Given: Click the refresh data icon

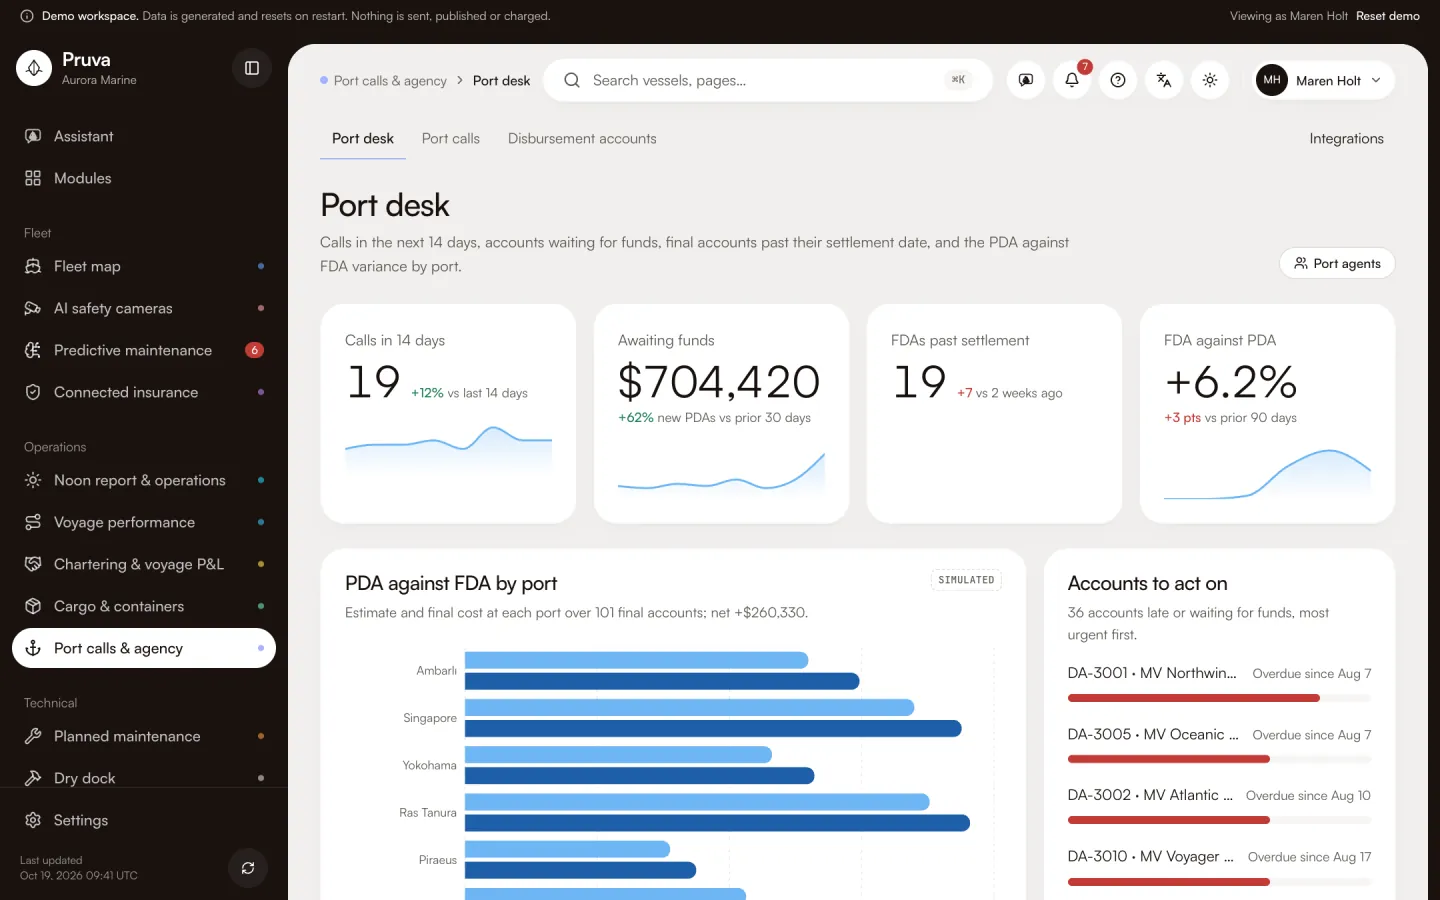Looking at the screenshot, I should (248, 868).
